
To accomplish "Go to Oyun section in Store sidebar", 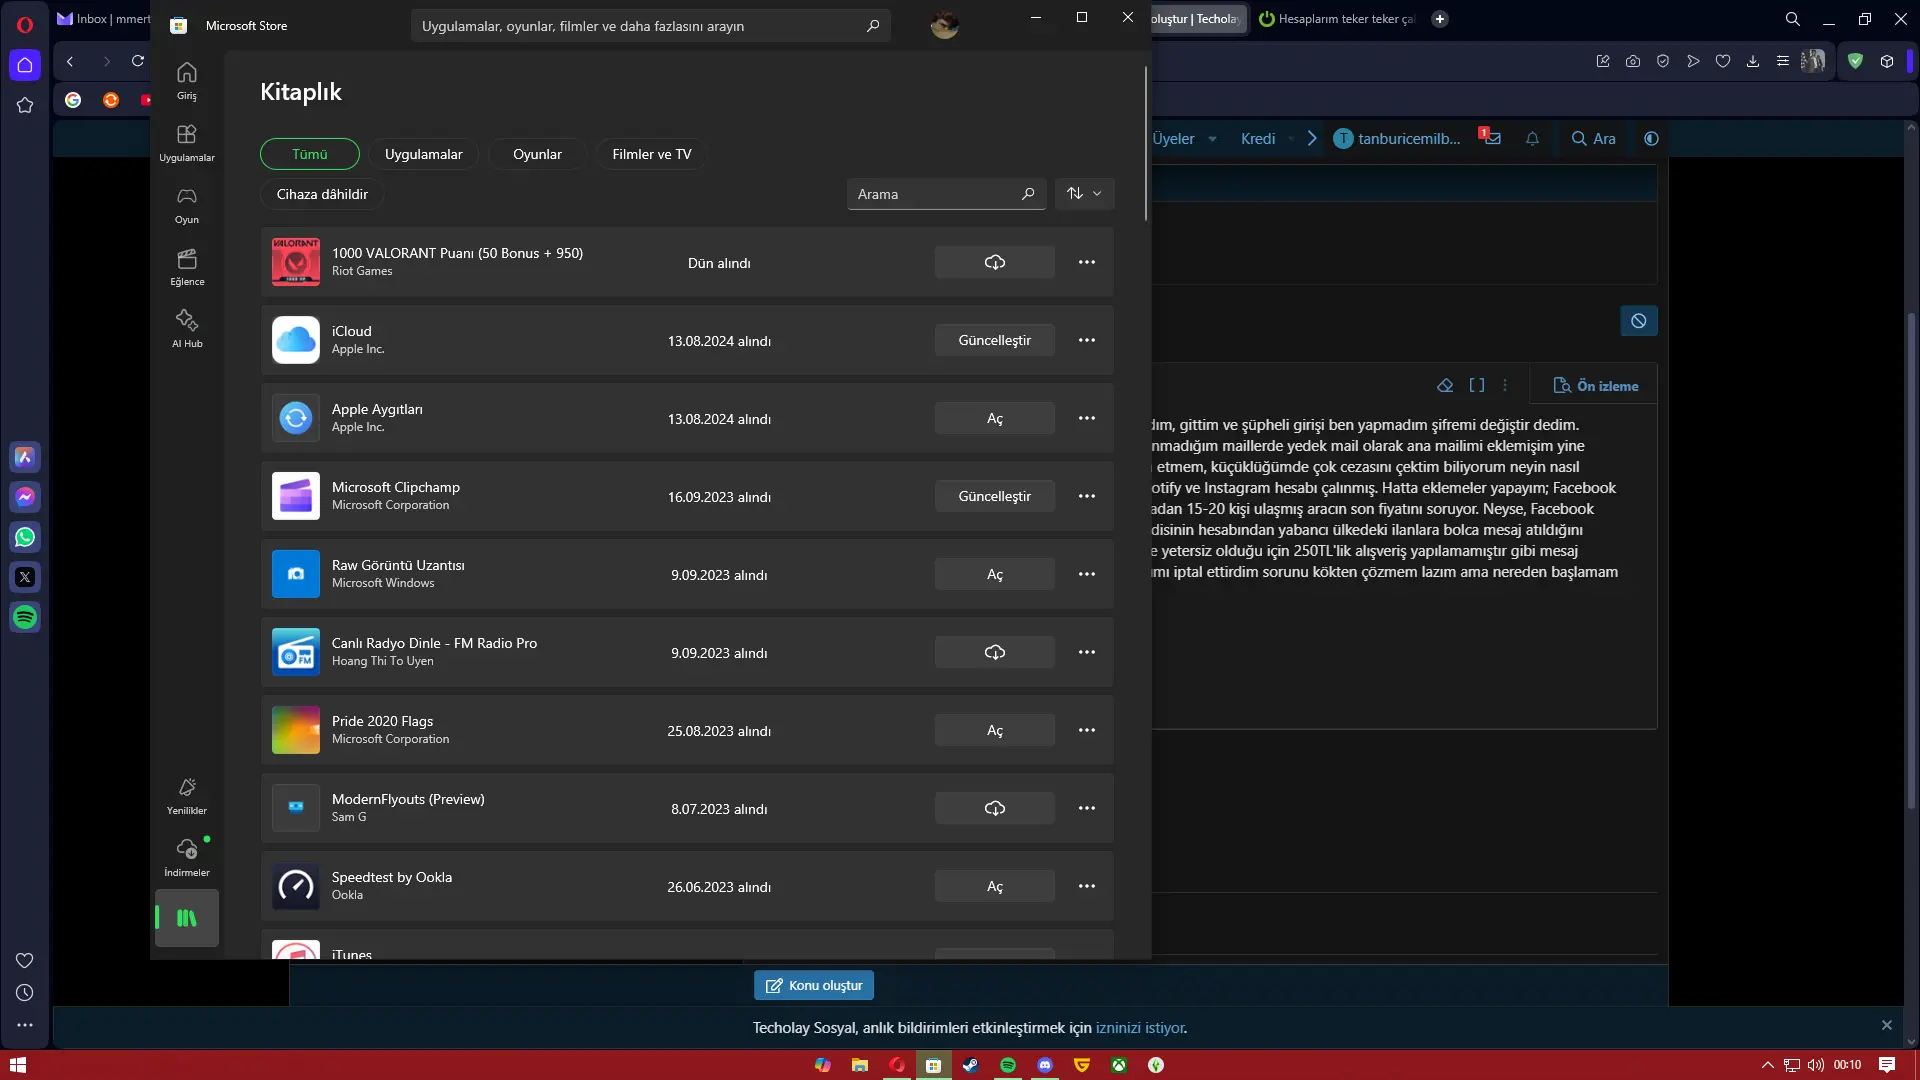I will click(x=187, y=205).
